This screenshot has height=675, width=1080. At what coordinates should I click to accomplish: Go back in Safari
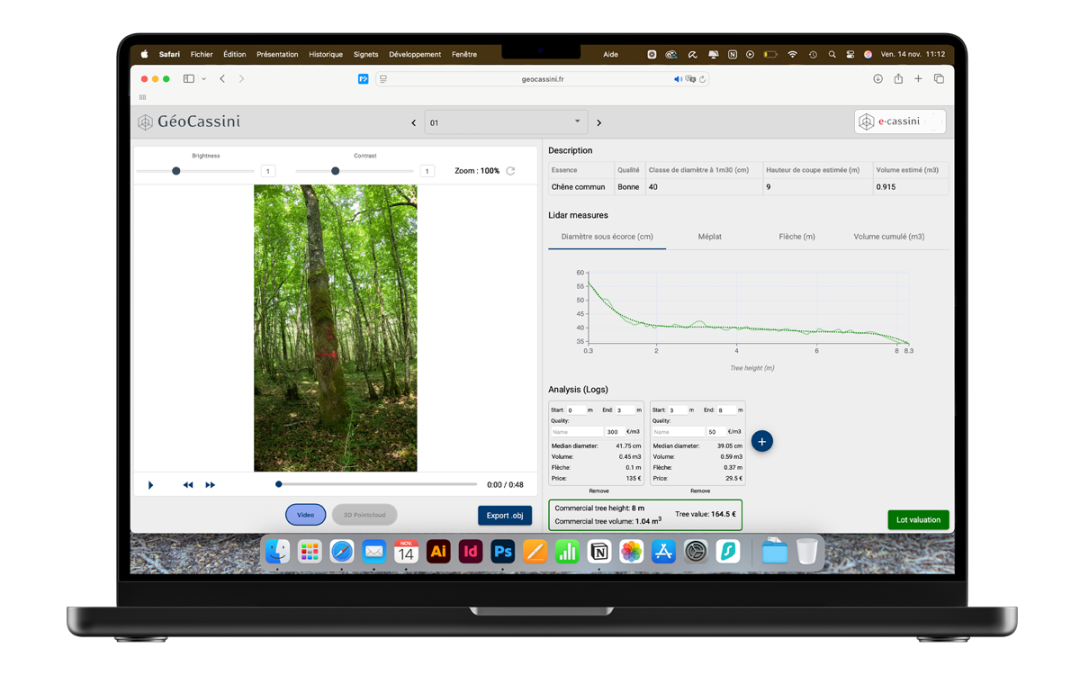(x=222, y=79)
